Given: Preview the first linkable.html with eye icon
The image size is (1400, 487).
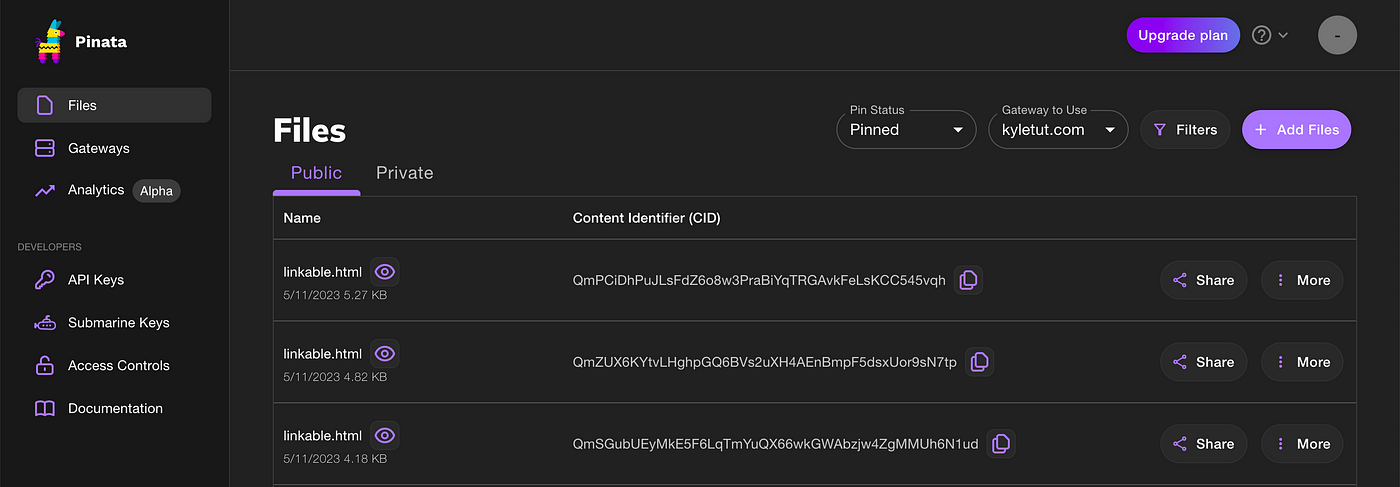Looking at the screenshot, I should click(x=385, y=272).
